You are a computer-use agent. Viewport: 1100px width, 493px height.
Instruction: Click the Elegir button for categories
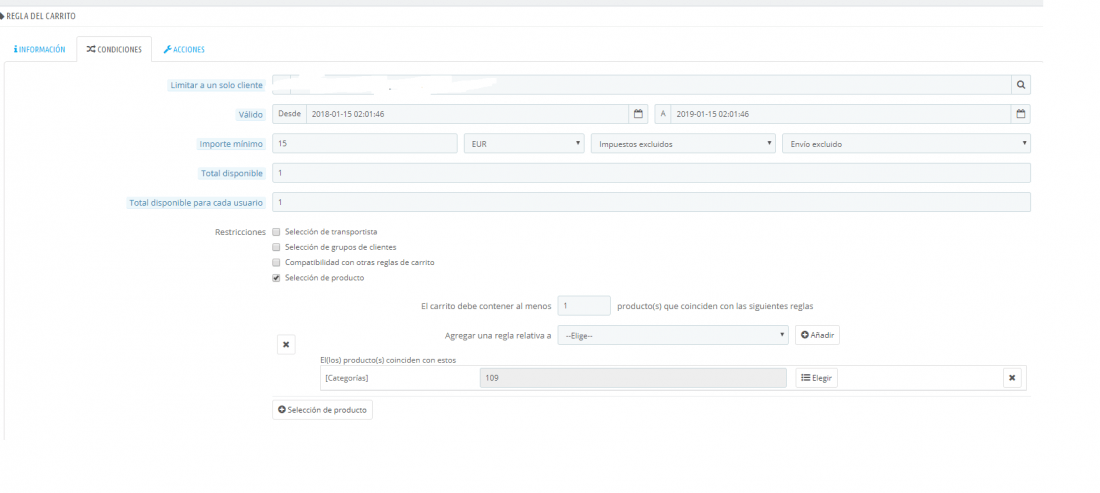tap(817, 378)
